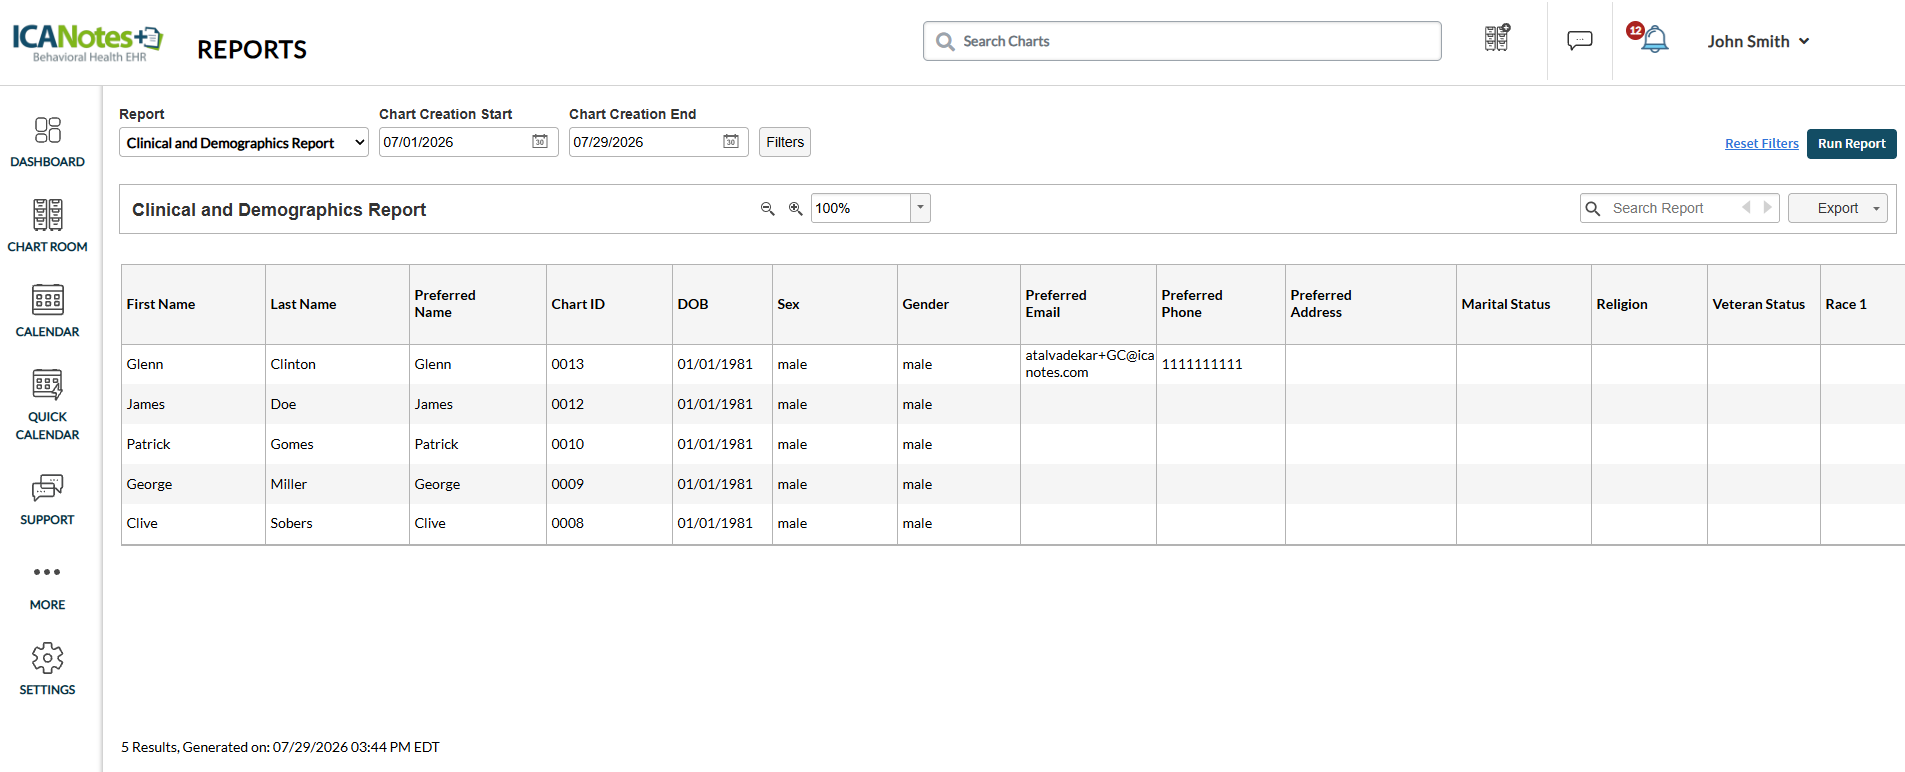The image size is (1905, 772).
Task: Click the Run Report button
Action: click(1852, 144)
